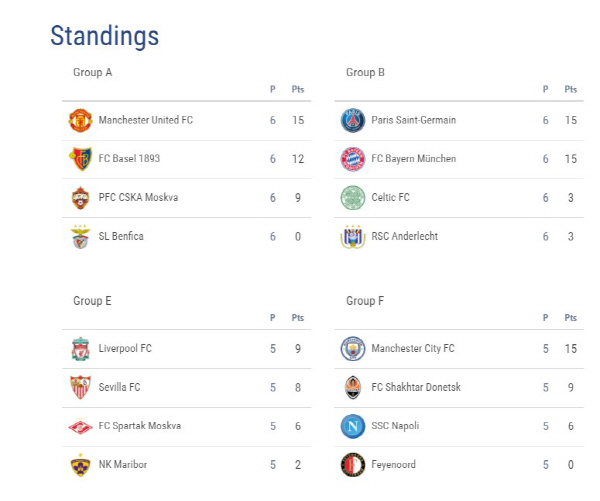This screenshot has height=501, width=600.
Task: Click the FC Bayern München crest
Action: click(353, 159)
